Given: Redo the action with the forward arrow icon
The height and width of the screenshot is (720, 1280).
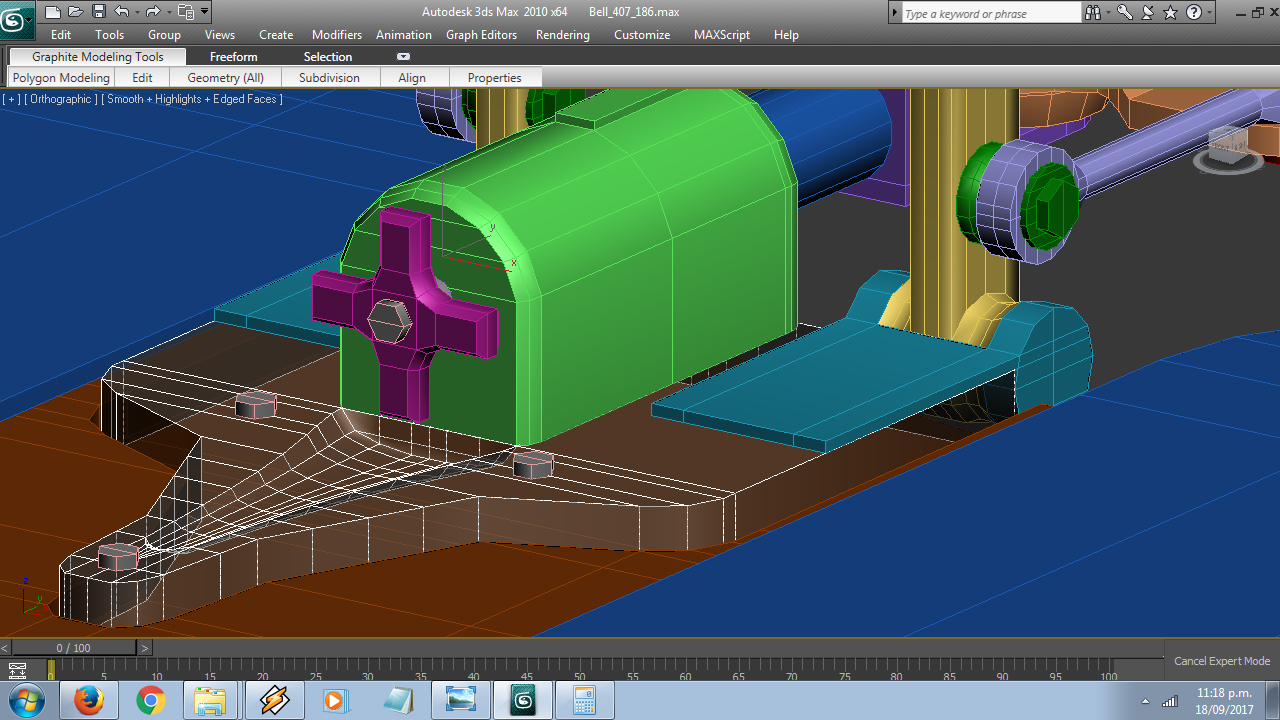Looking at the screenshot, I should point(153,11).
